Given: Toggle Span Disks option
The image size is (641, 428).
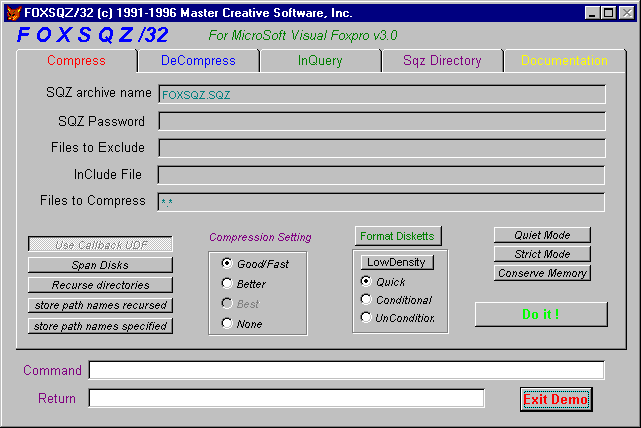Looking at the screenshot, I should 101,265.
